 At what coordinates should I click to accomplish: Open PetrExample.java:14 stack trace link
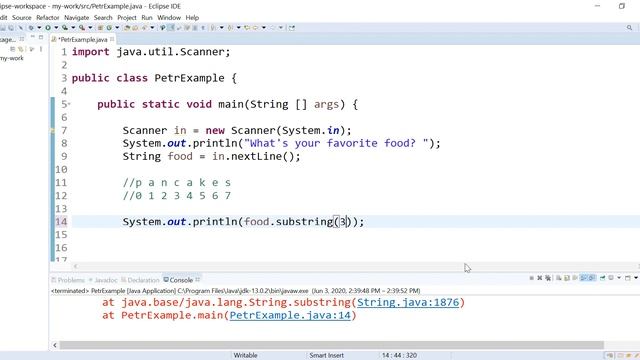coord(290,316)
